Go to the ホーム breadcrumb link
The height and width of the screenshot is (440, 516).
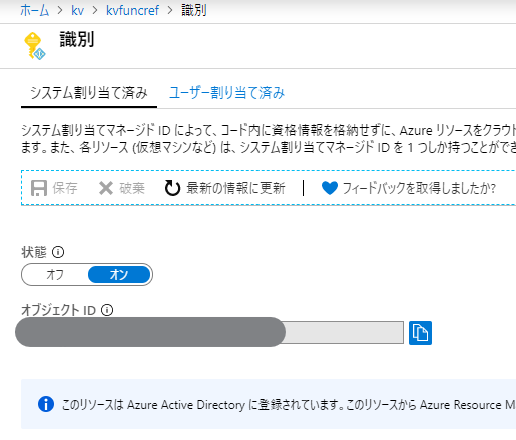tap(35, 11)
